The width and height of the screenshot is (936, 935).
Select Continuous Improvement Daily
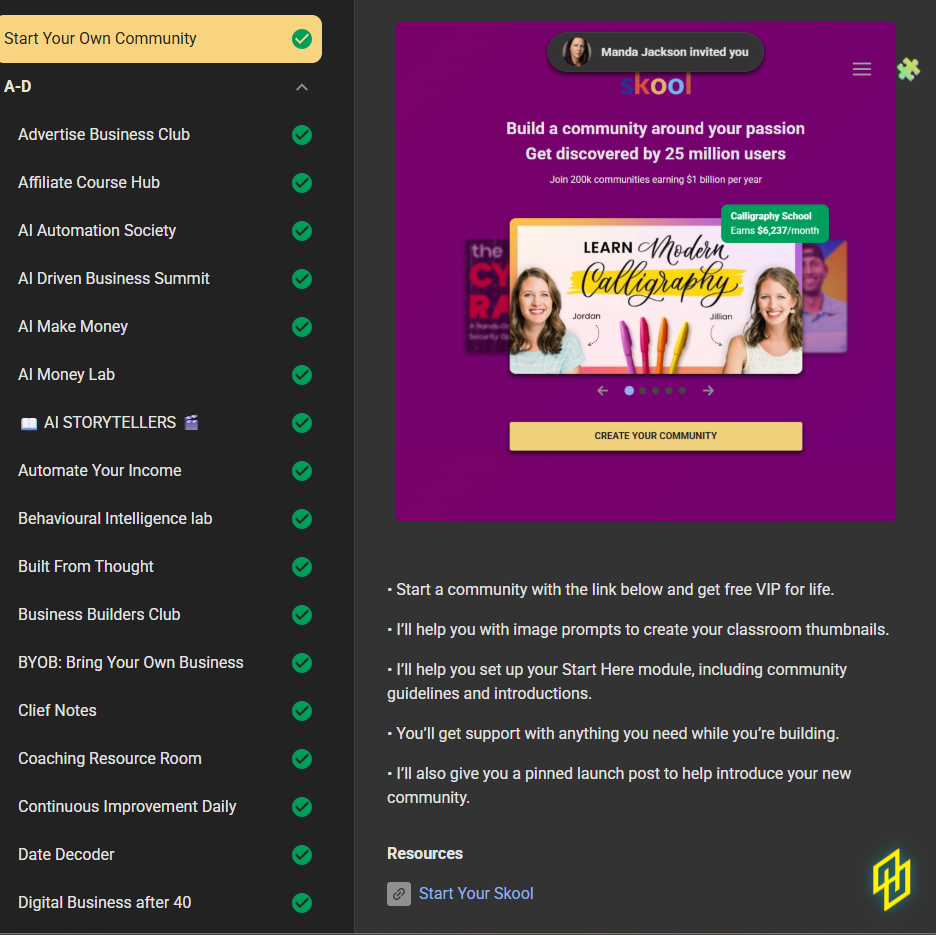click(x=127, y=807)
